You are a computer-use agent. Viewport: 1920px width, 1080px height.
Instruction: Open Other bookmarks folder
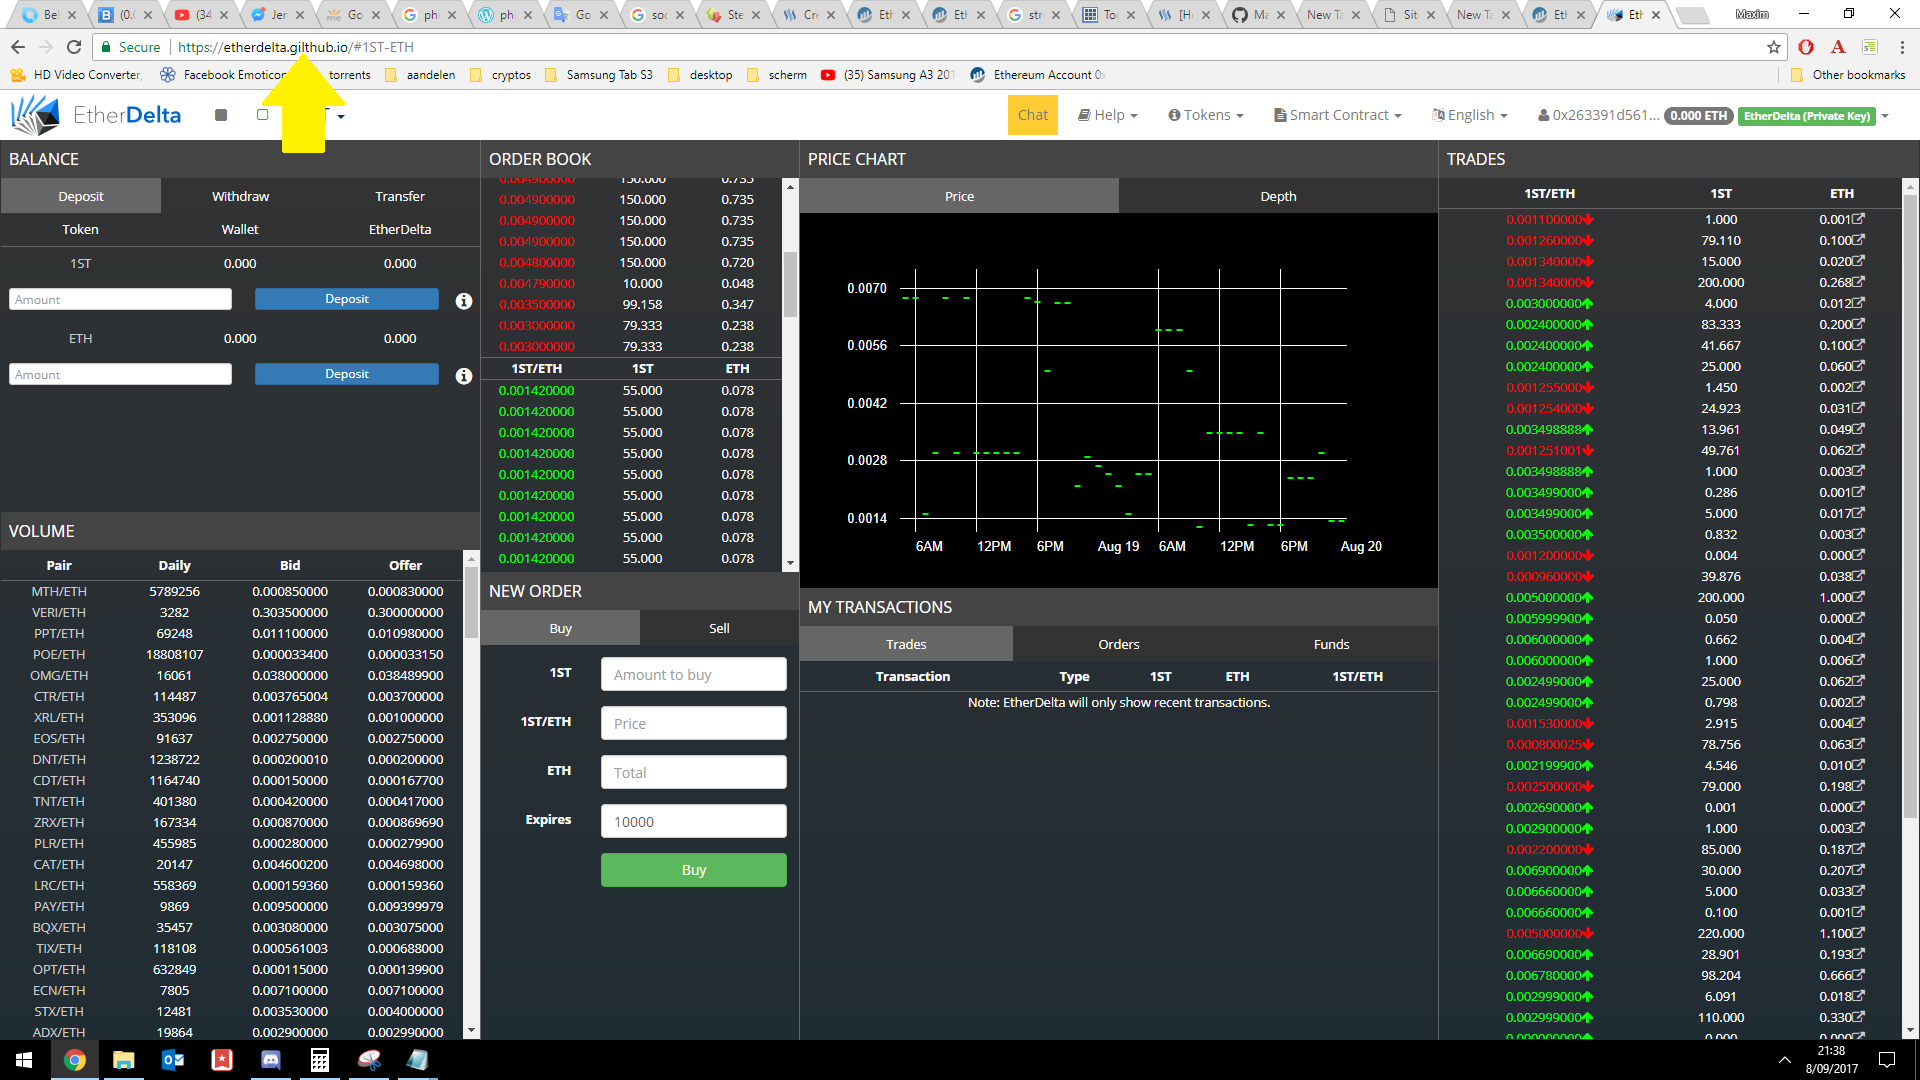pos(1848,75)
